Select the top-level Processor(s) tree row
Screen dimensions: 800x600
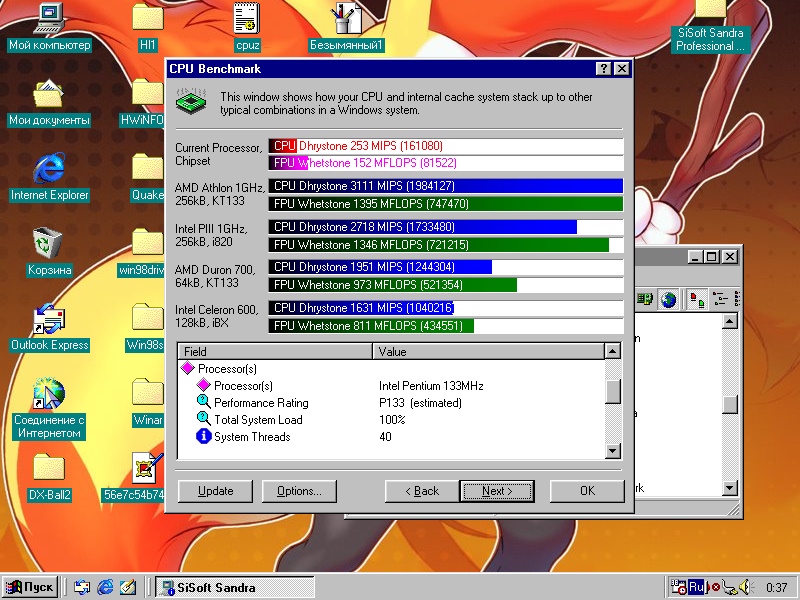pos(391,368)
